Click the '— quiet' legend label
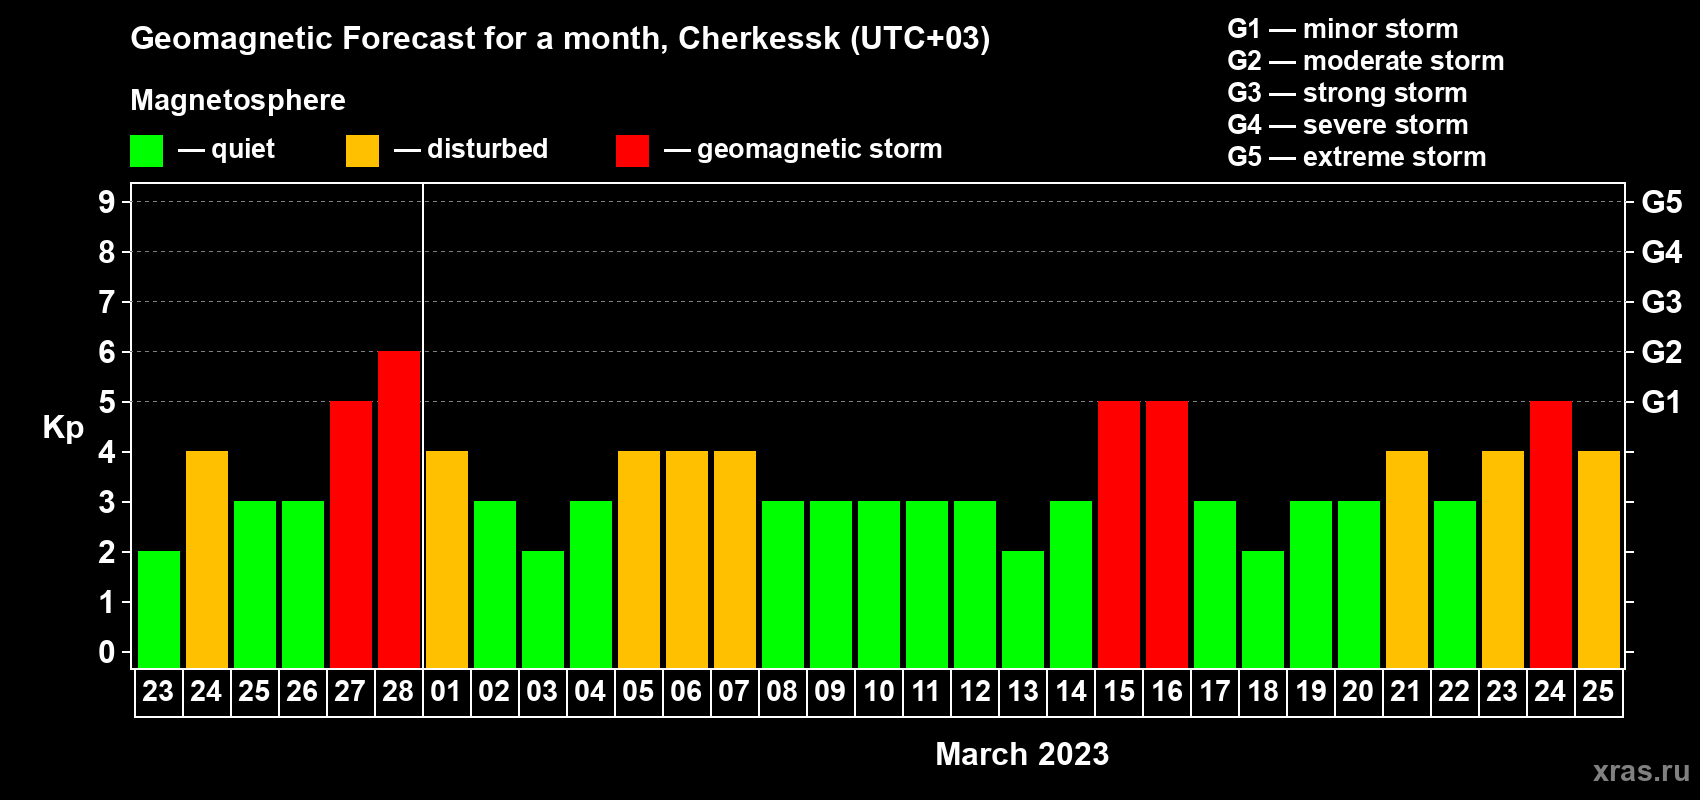Image resolution: width=1700 pixels, height=800 pixels. (x=226, y=149)
